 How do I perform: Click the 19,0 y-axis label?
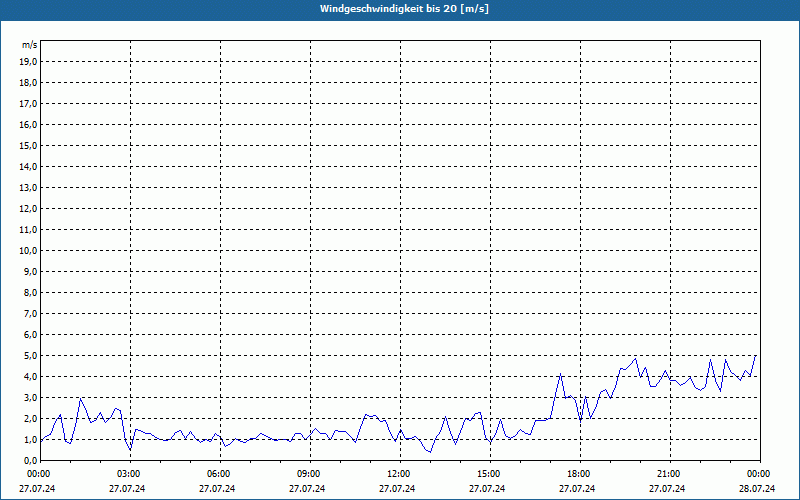(x=29, y=62)
